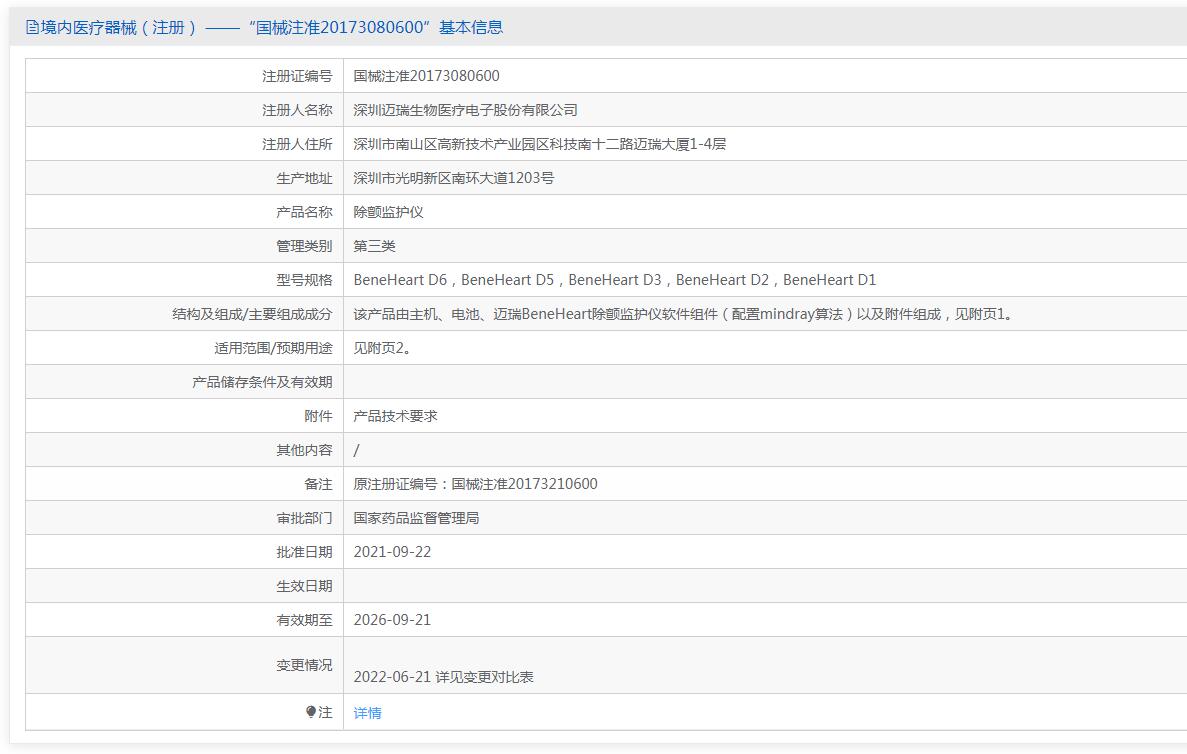Click the label 注册证编号

tap(297, 76)
